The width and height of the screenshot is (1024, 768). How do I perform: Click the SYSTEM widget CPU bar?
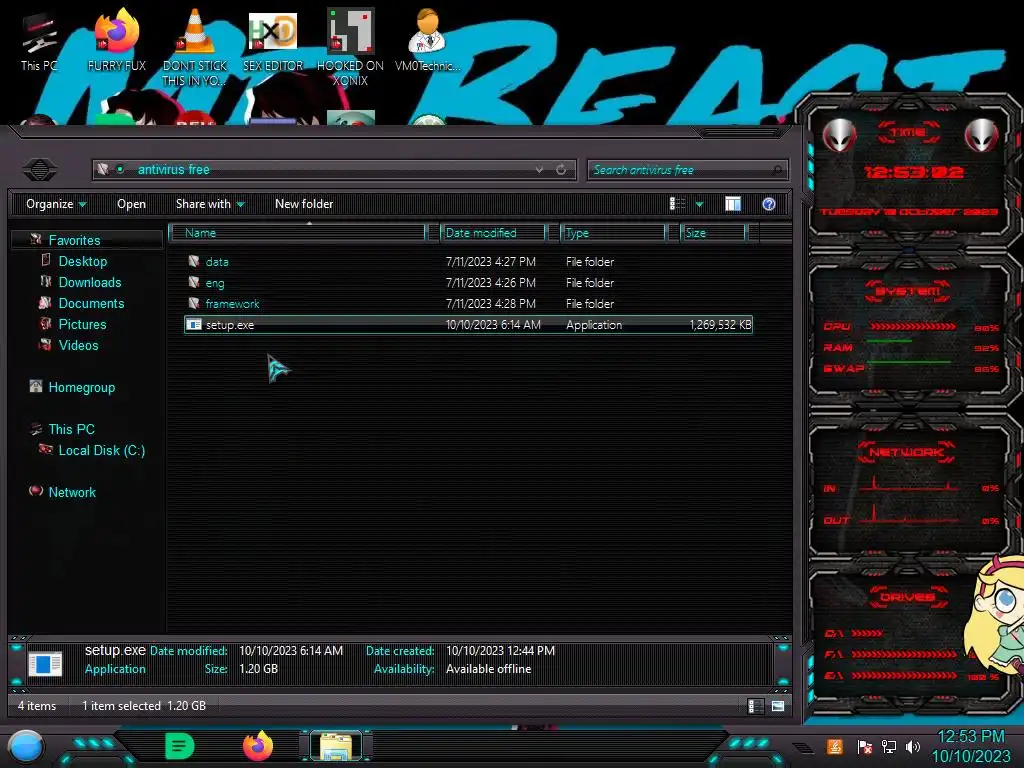pyautogui.click(x=912, y=326)
